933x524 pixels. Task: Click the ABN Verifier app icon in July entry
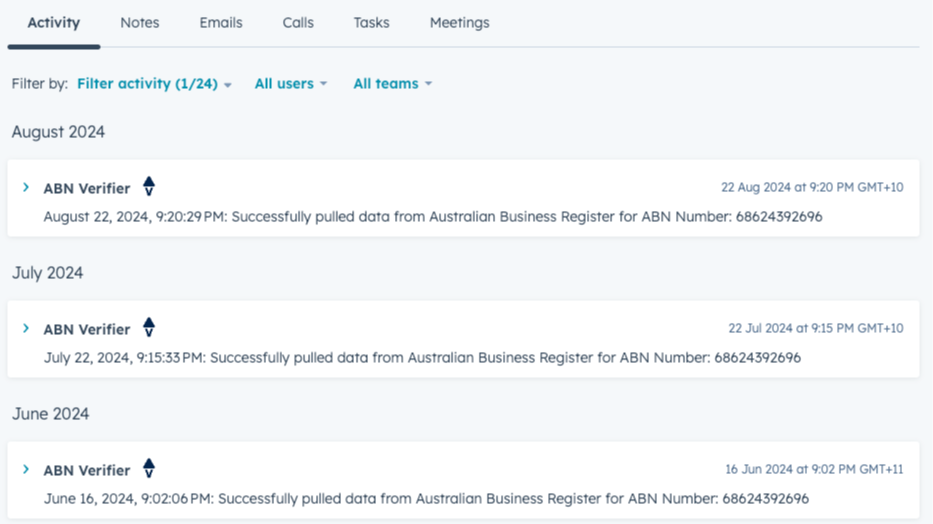(x=149, y=328)
